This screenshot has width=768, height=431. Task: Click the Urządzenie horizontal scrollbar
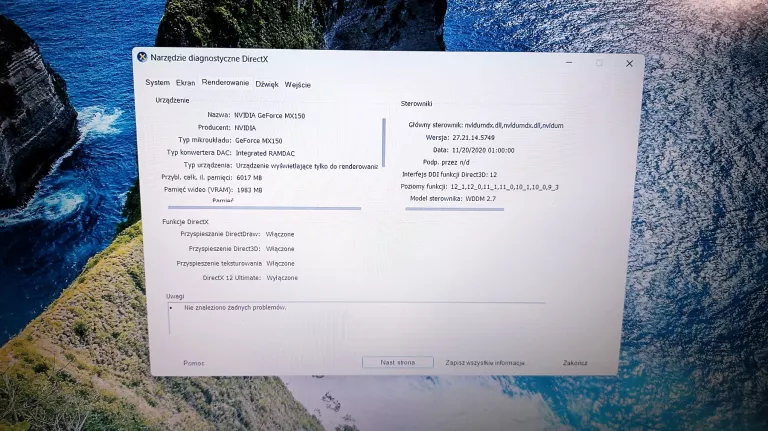(x=264, y=208)
